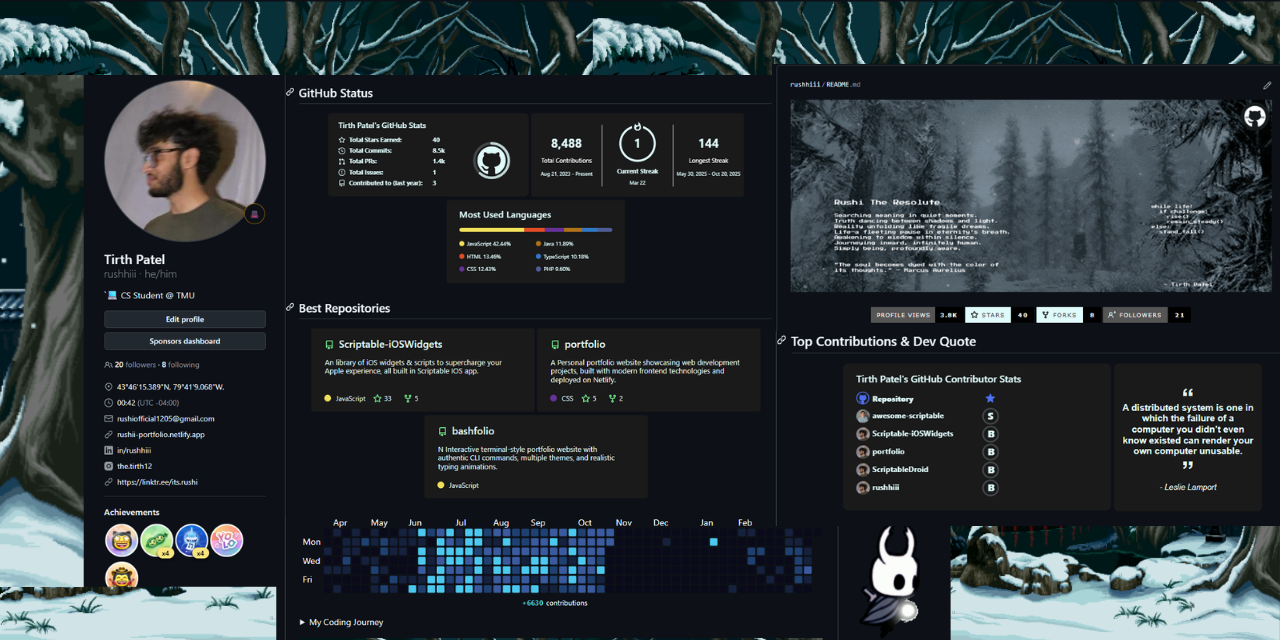Click the fork icon showing 2 on the portfolio card

pyautogui.click(x=613, y=398)
